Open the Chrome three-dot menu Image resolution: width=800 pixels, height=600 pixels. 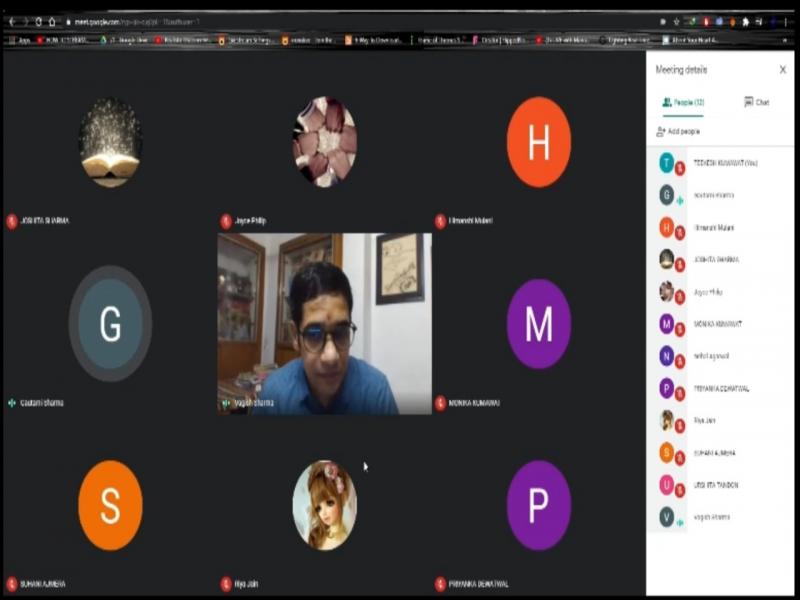point(785,21)
